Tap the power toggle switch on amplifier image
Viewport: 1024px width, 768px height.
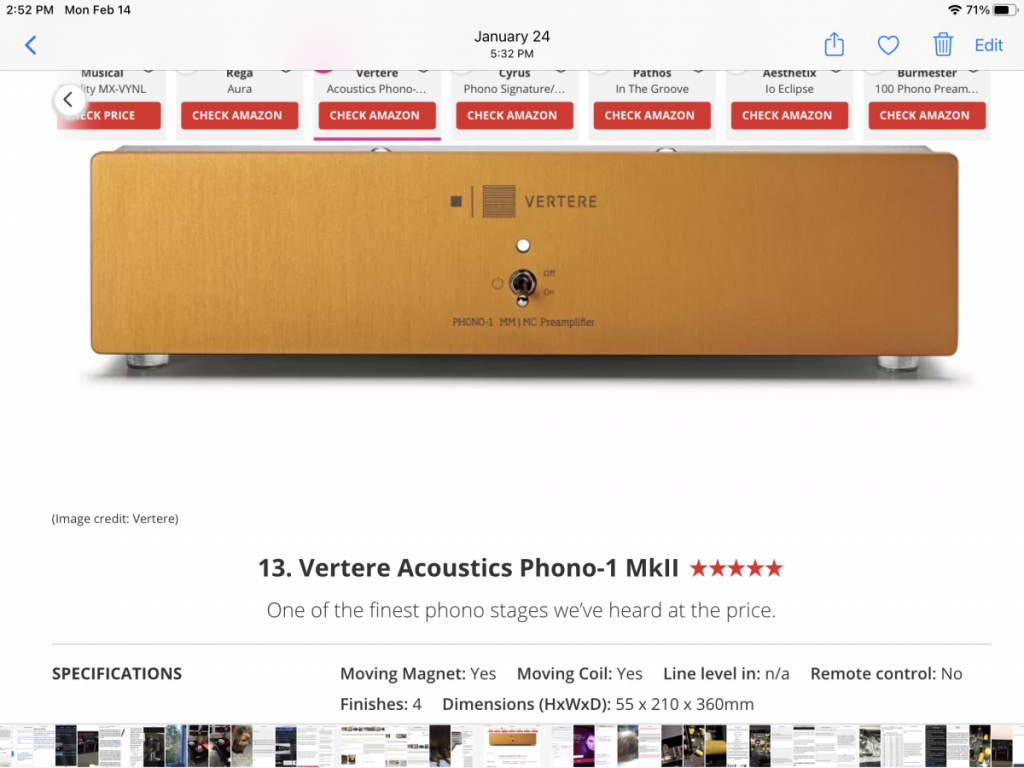coord(522,284)
